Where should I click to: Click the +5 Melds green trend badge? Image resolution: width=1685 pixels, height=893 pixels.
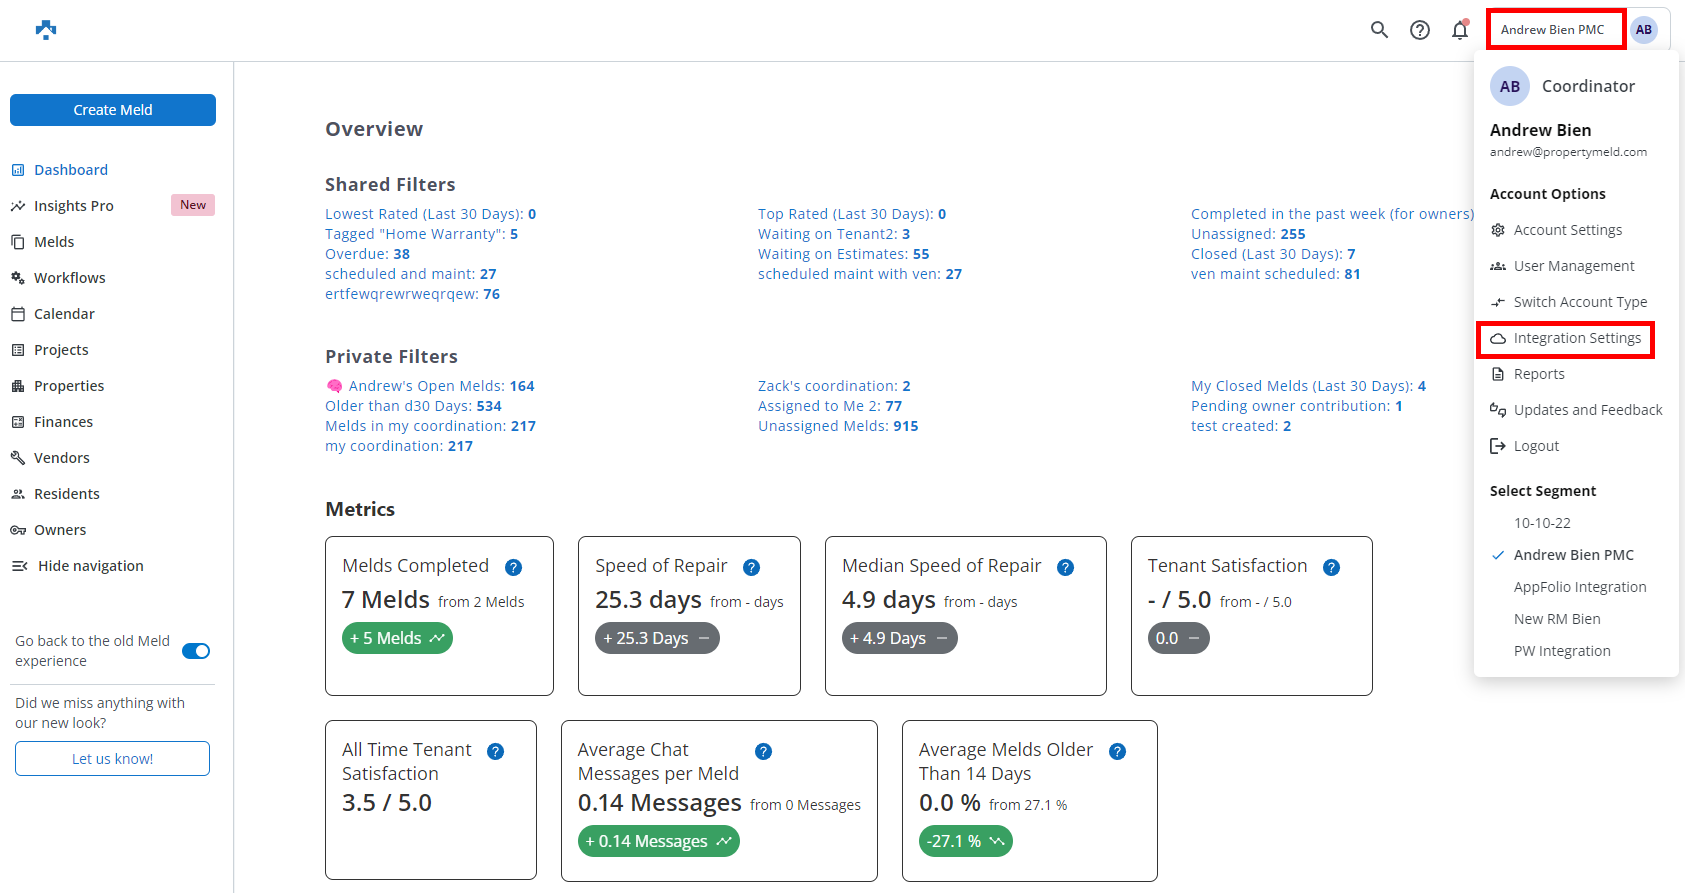pos(397,638)
